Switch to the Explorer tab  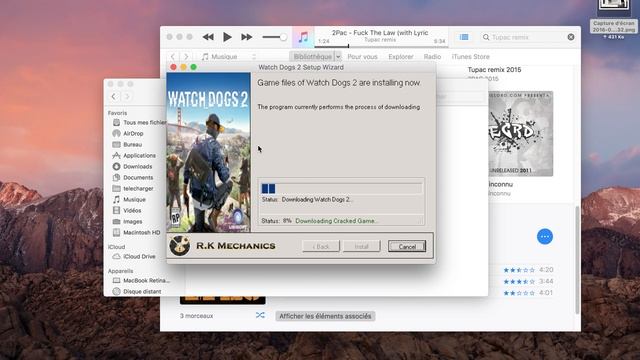401,56
